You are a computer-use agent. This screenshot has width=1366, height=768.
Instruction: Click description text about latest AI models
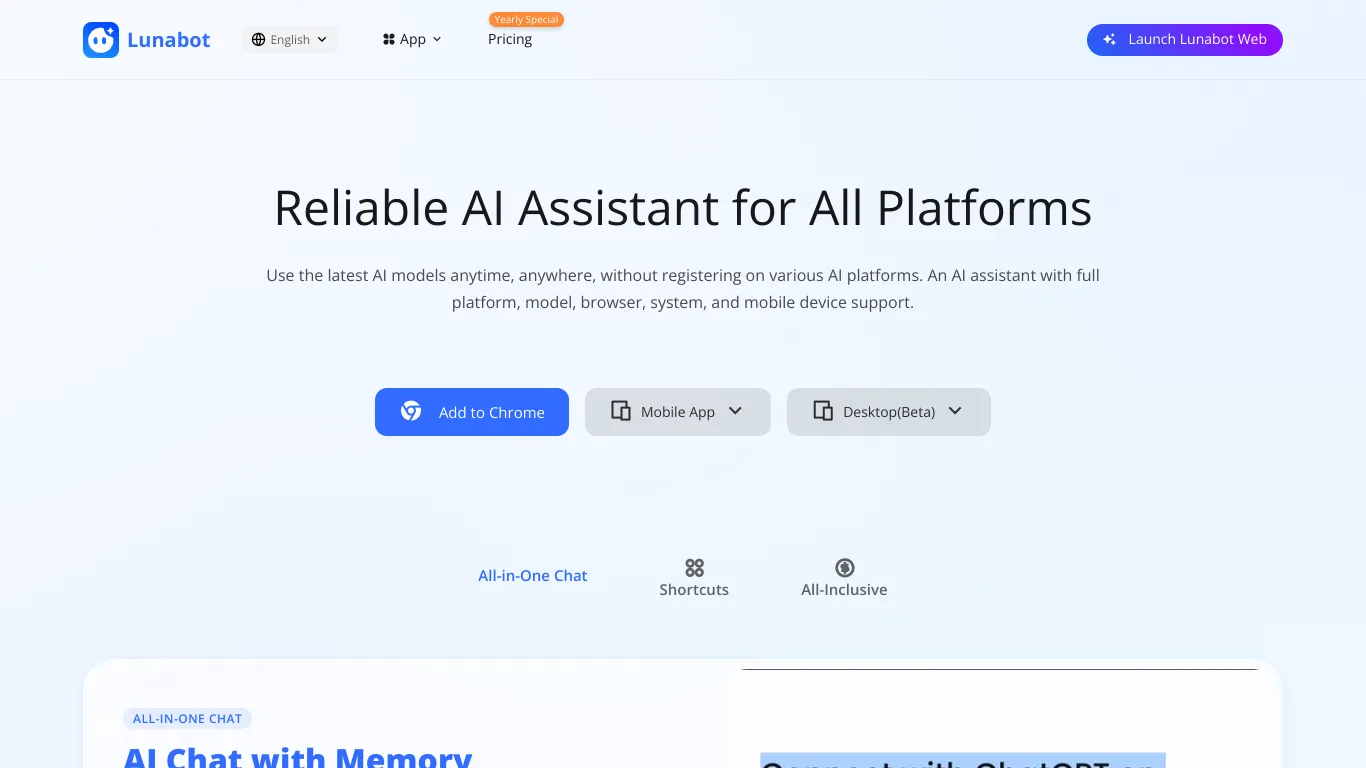point(683,289)
